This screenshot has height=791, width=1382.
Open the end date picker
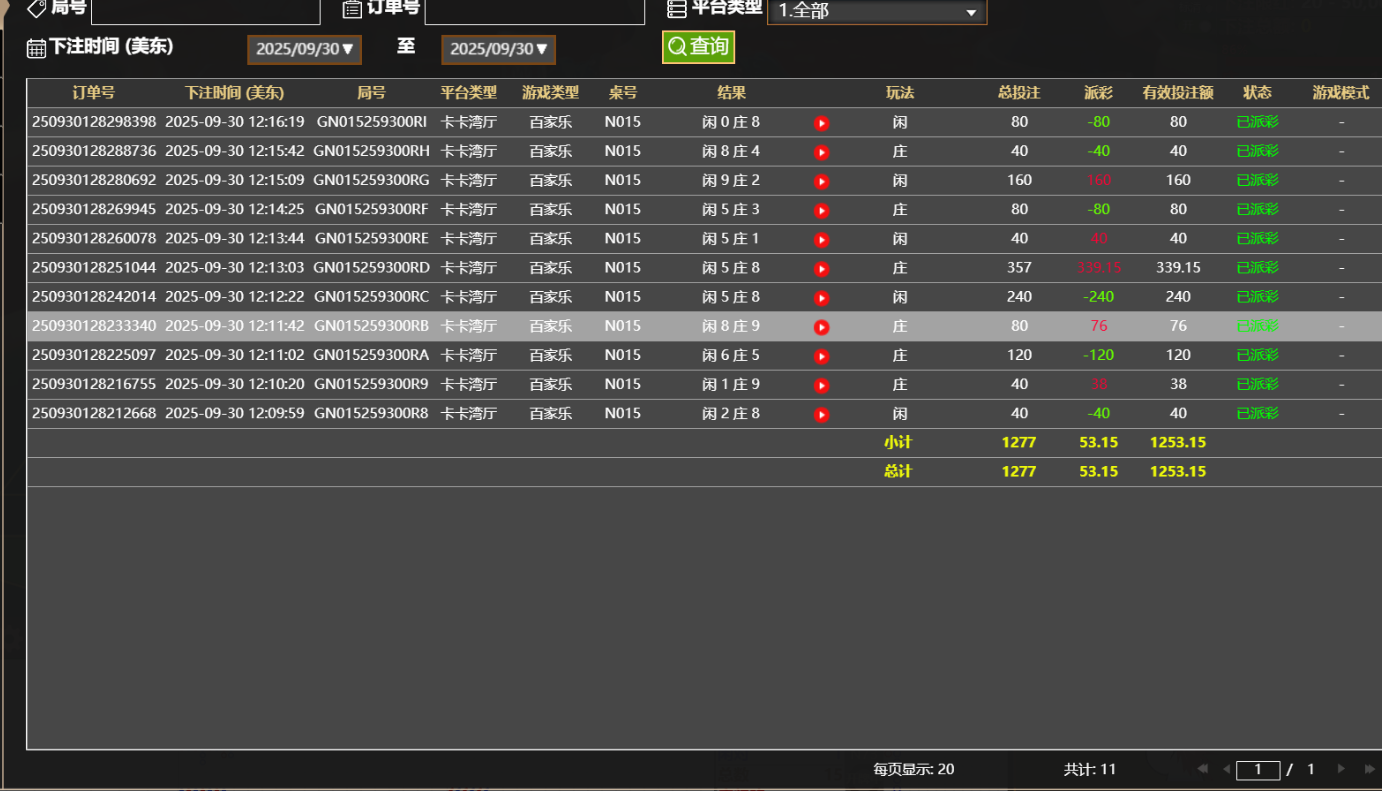[498, 49]
